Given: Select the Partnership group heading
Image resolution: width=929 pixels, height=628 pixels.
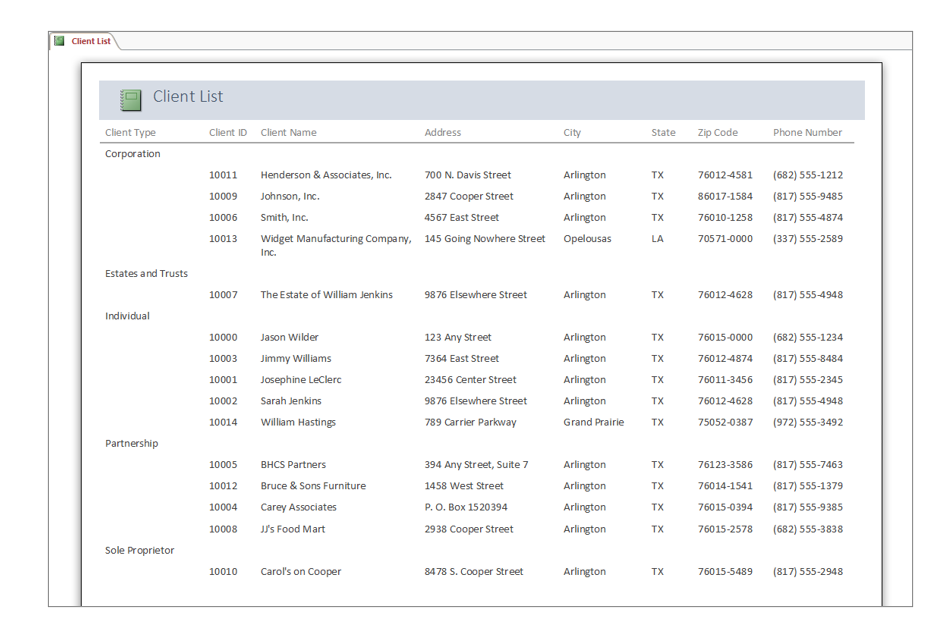Looking at the screenshot, I should pyautogui.click(x=132, y=444).
